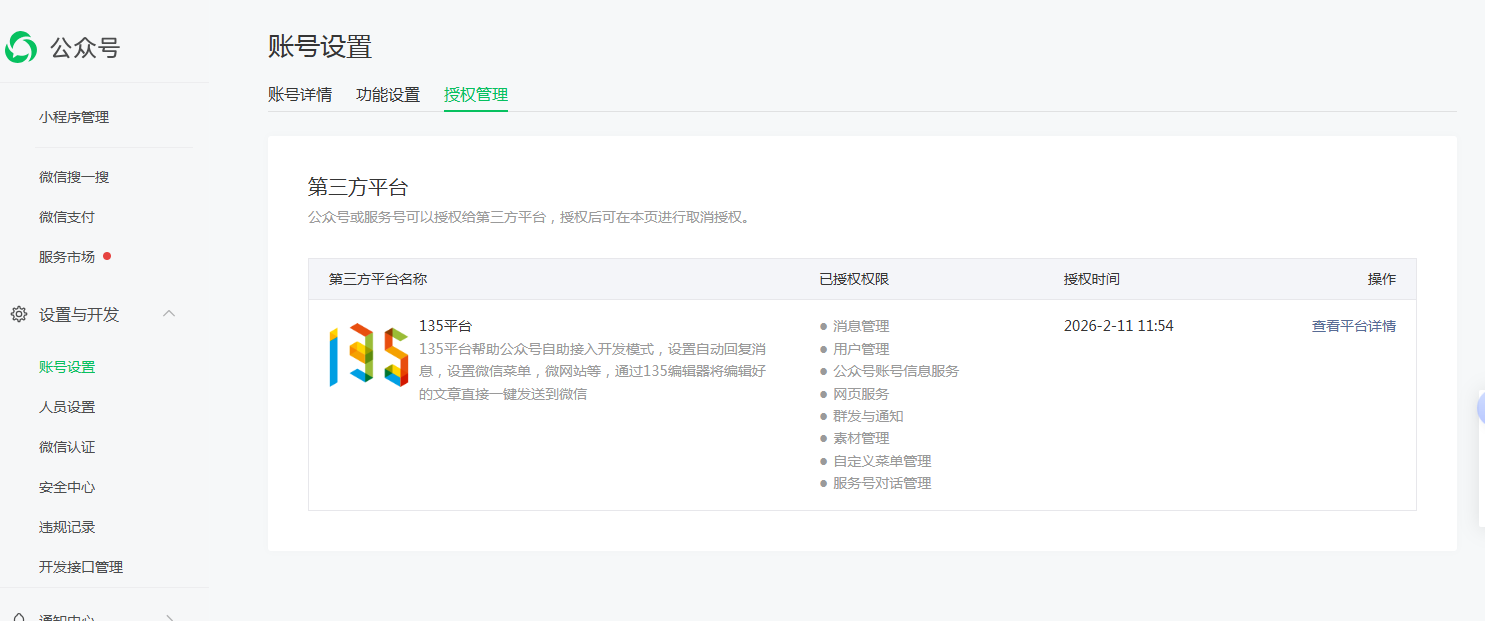Click the 服务号对话管理 permission entry
The height and width of the screenshot is (621, 1485).
click(882, 483)
